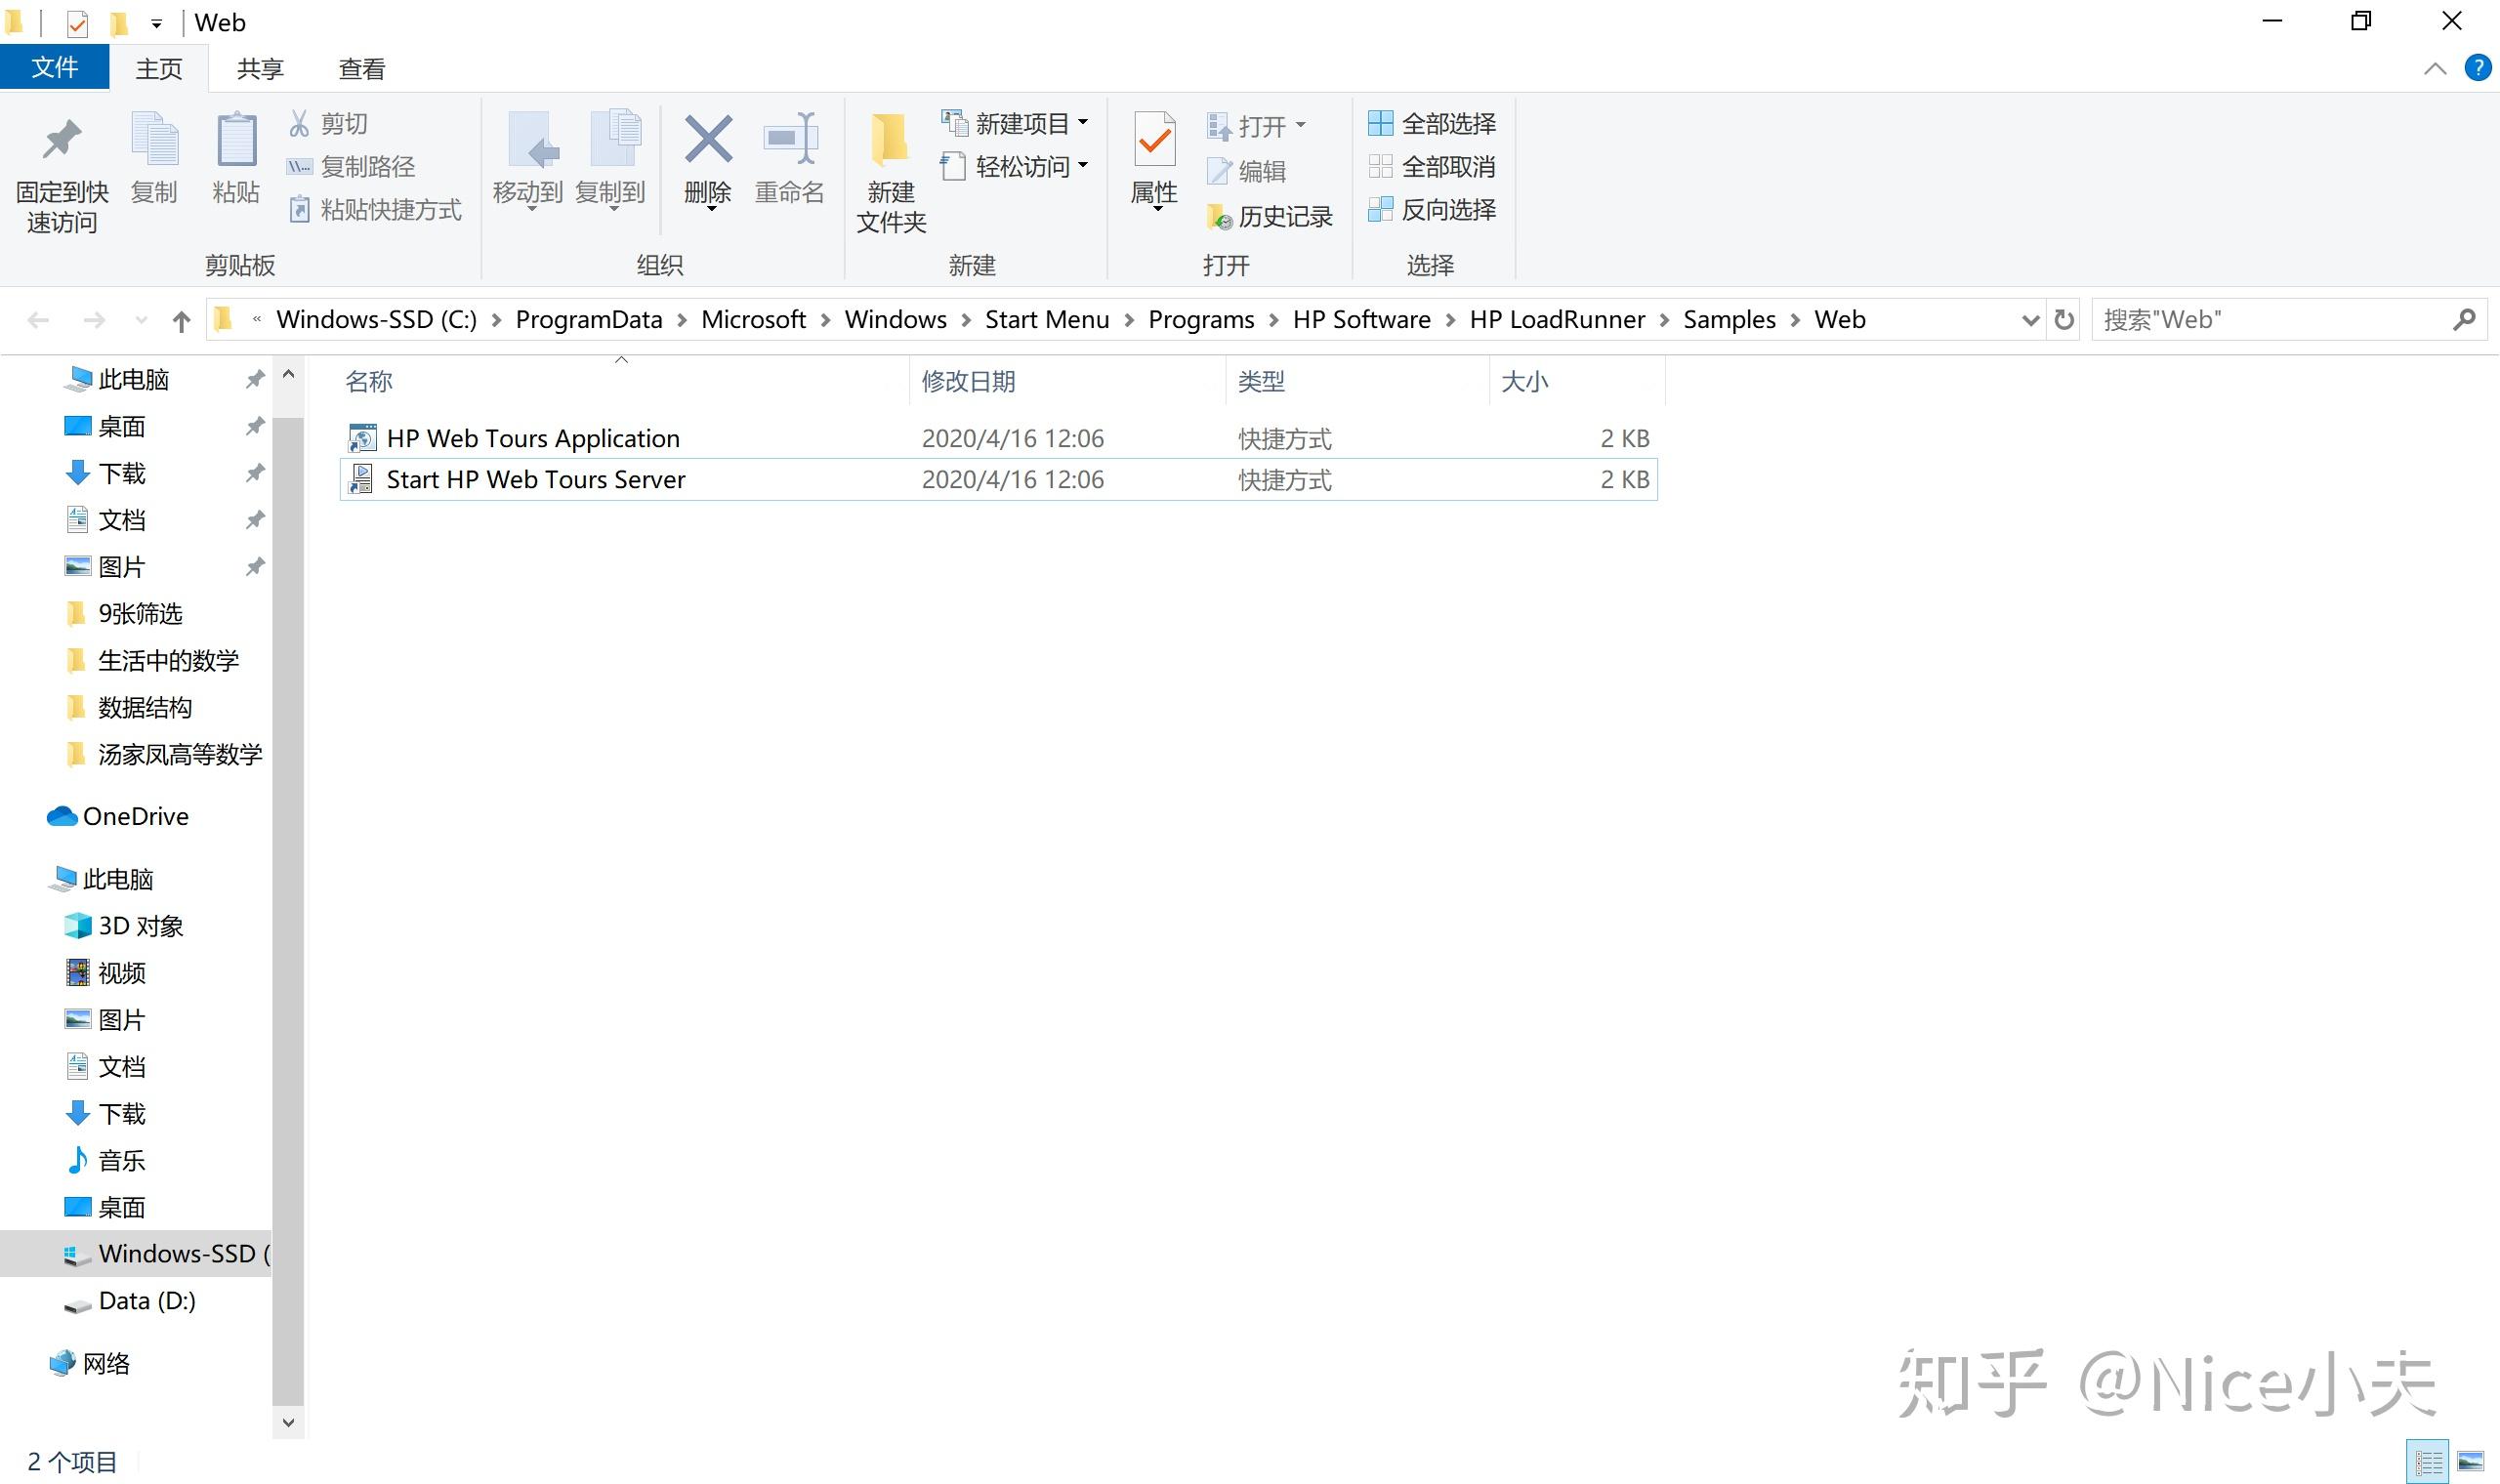This screenshot has width=2500, height=1484.
Task: Click the Properties (属性) checkmark icon
Action: (1154, 140)
